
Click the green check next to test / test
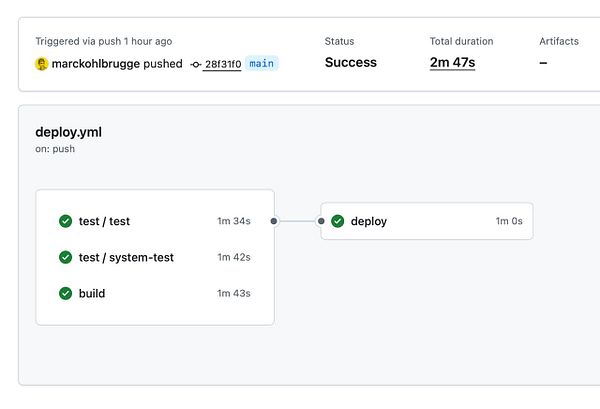(65, 221)
